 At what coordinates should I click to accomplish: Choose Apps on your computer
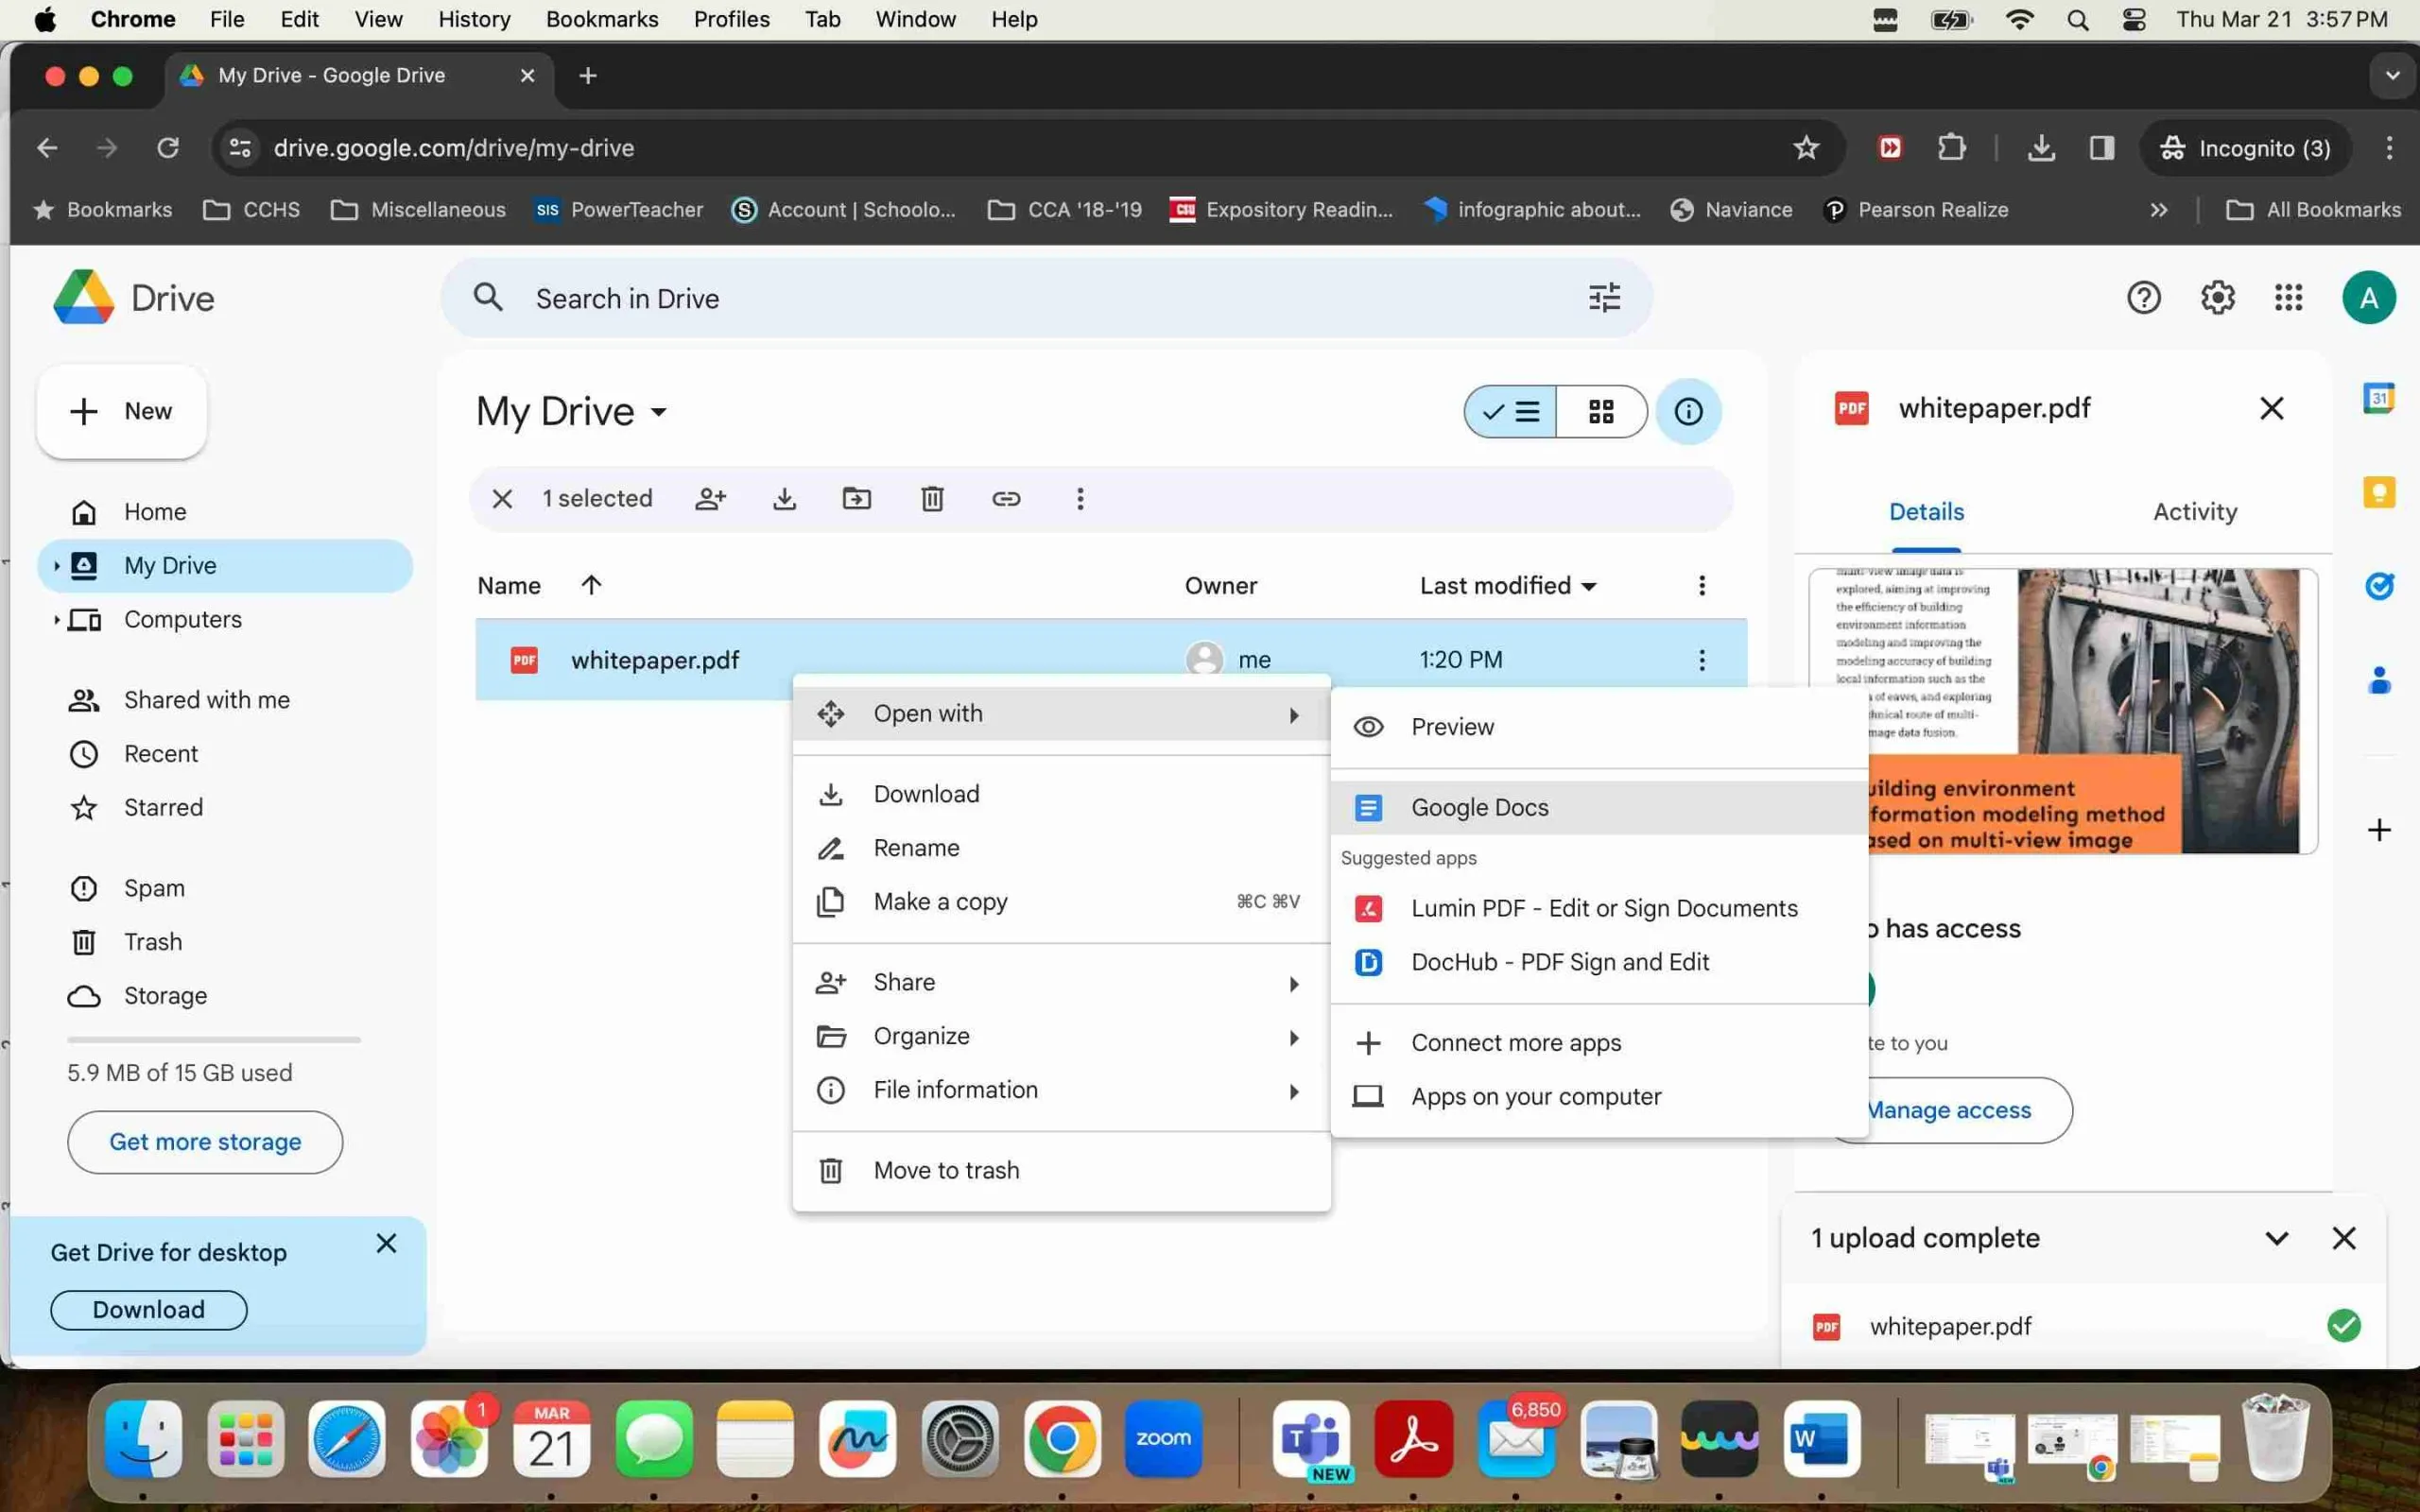point(1599,1097)
